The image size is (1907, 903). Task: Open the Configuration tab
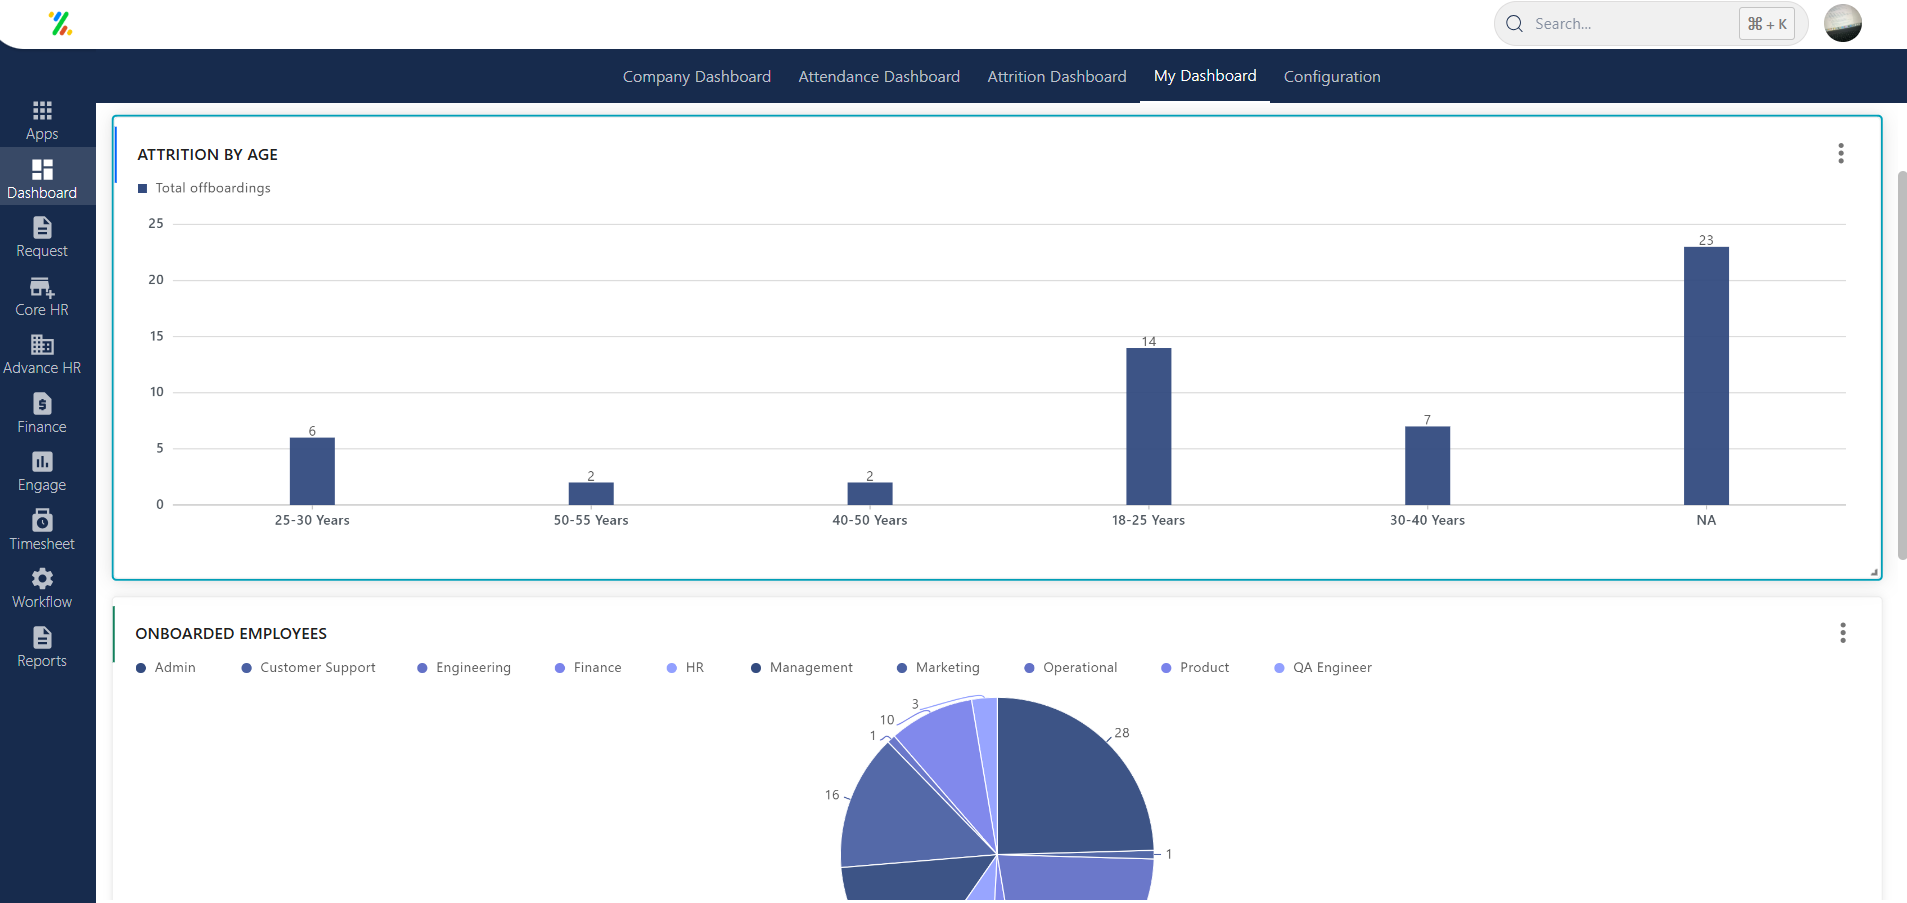[1332, 77]
